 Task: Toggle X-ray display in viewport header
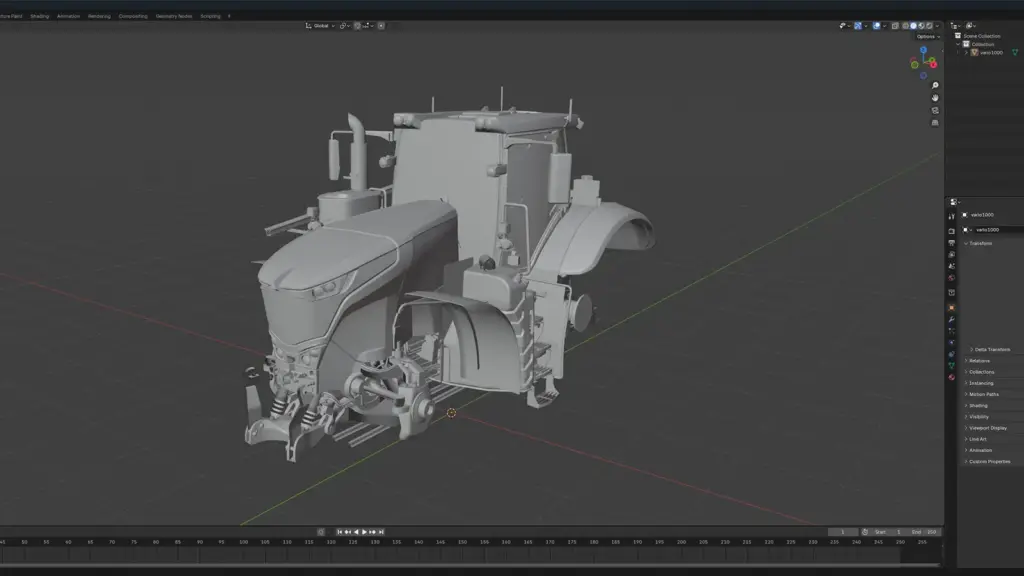(895, 26)
